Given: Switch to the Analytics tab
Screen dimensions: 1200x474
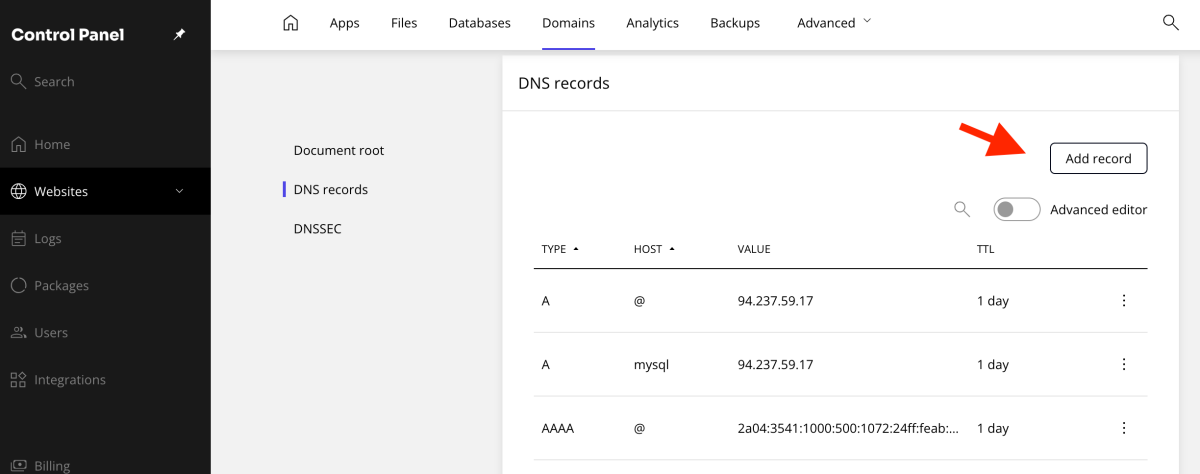Looking at the screenshot, I should coord(652,23).
